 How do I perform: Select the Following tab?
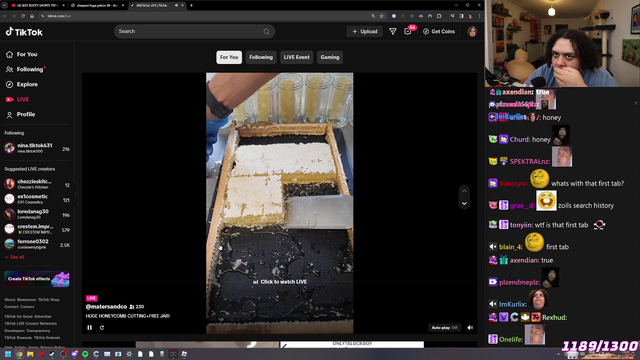tap(261, 57)
